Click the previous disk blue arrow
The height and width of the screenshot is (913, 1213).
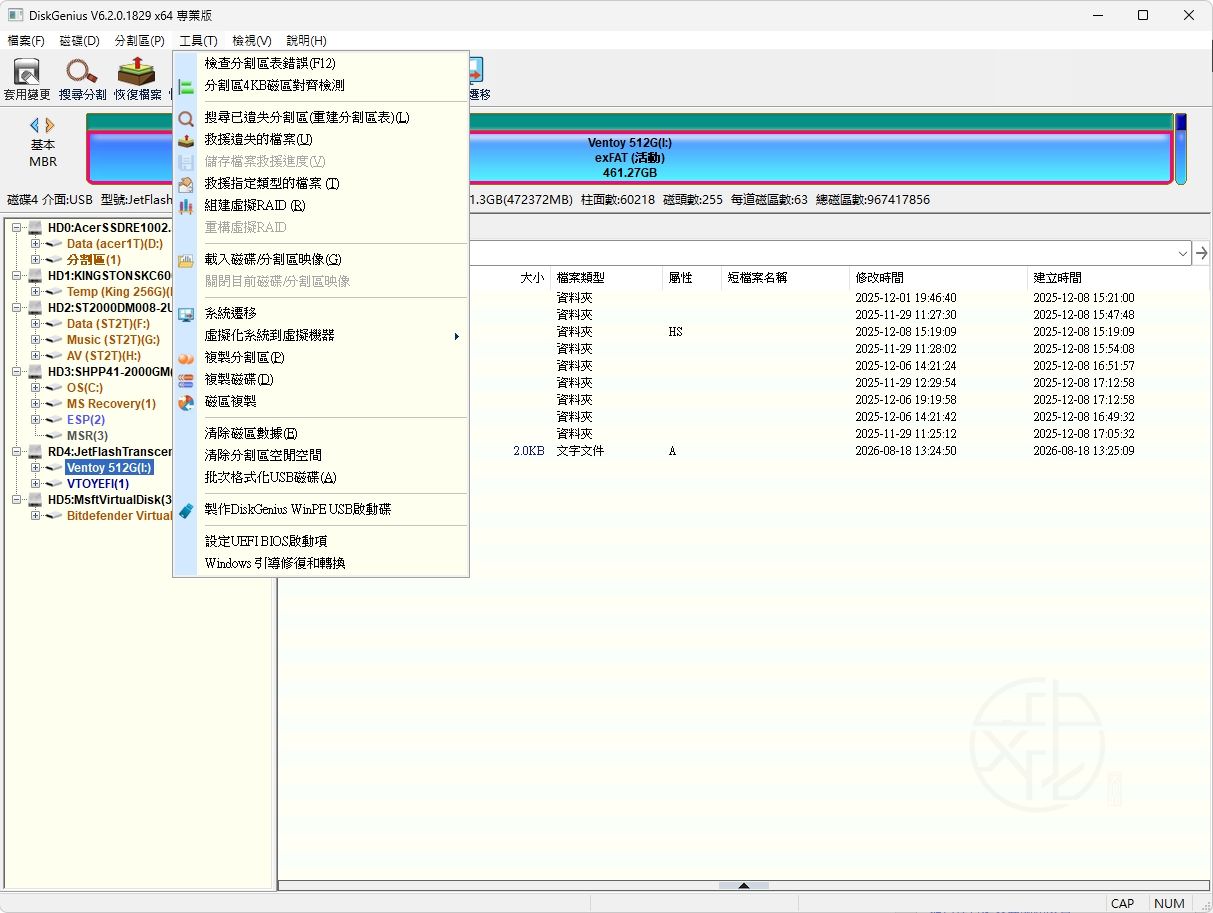35,125
